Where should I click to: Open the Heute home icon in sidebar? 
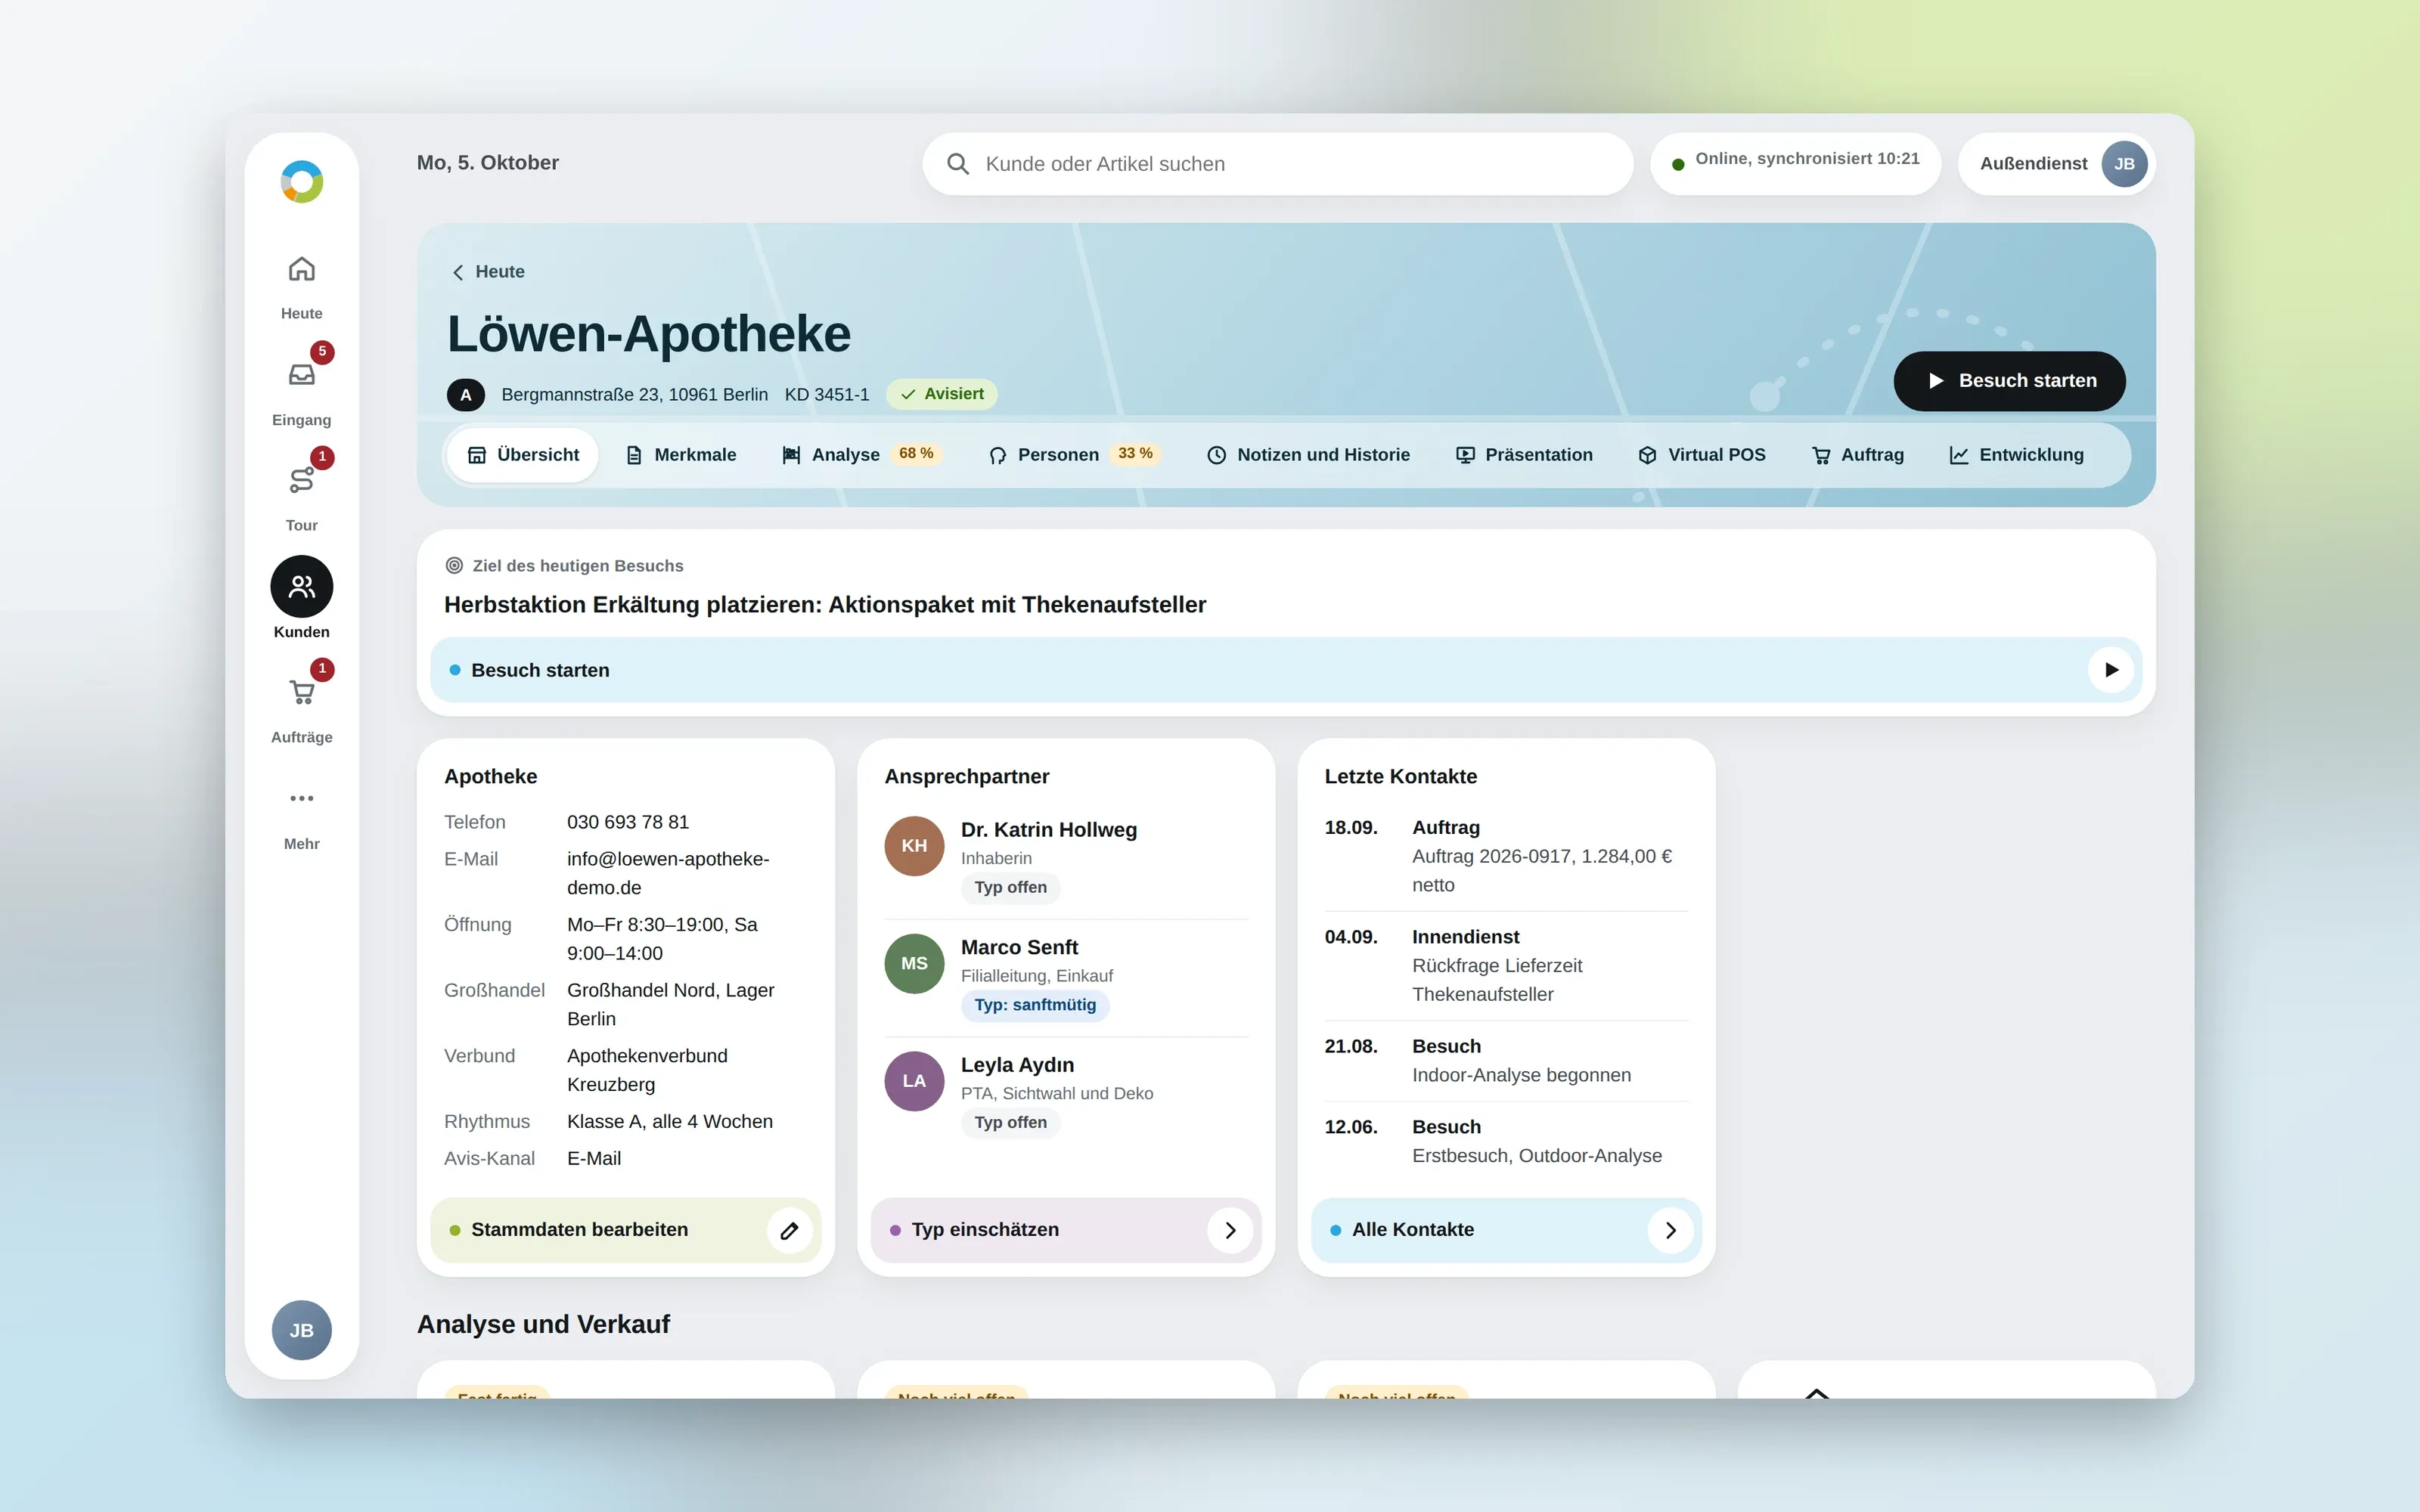[301, 269]
